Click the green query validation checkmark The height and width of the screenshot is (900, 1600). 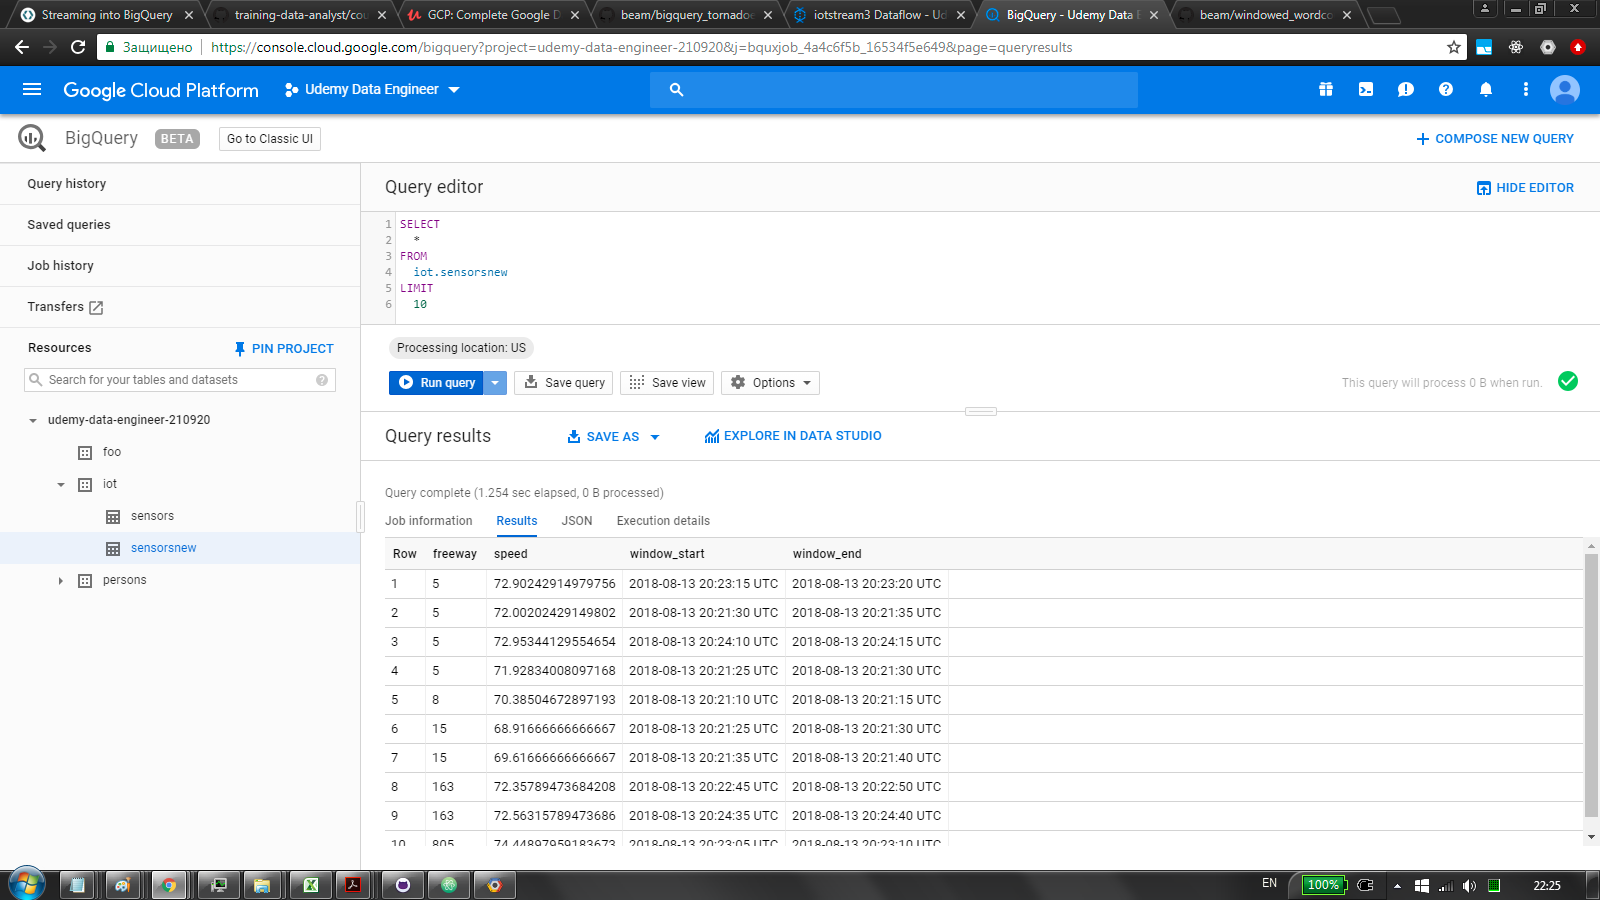pyautogui.click(x=1568, y=381)
